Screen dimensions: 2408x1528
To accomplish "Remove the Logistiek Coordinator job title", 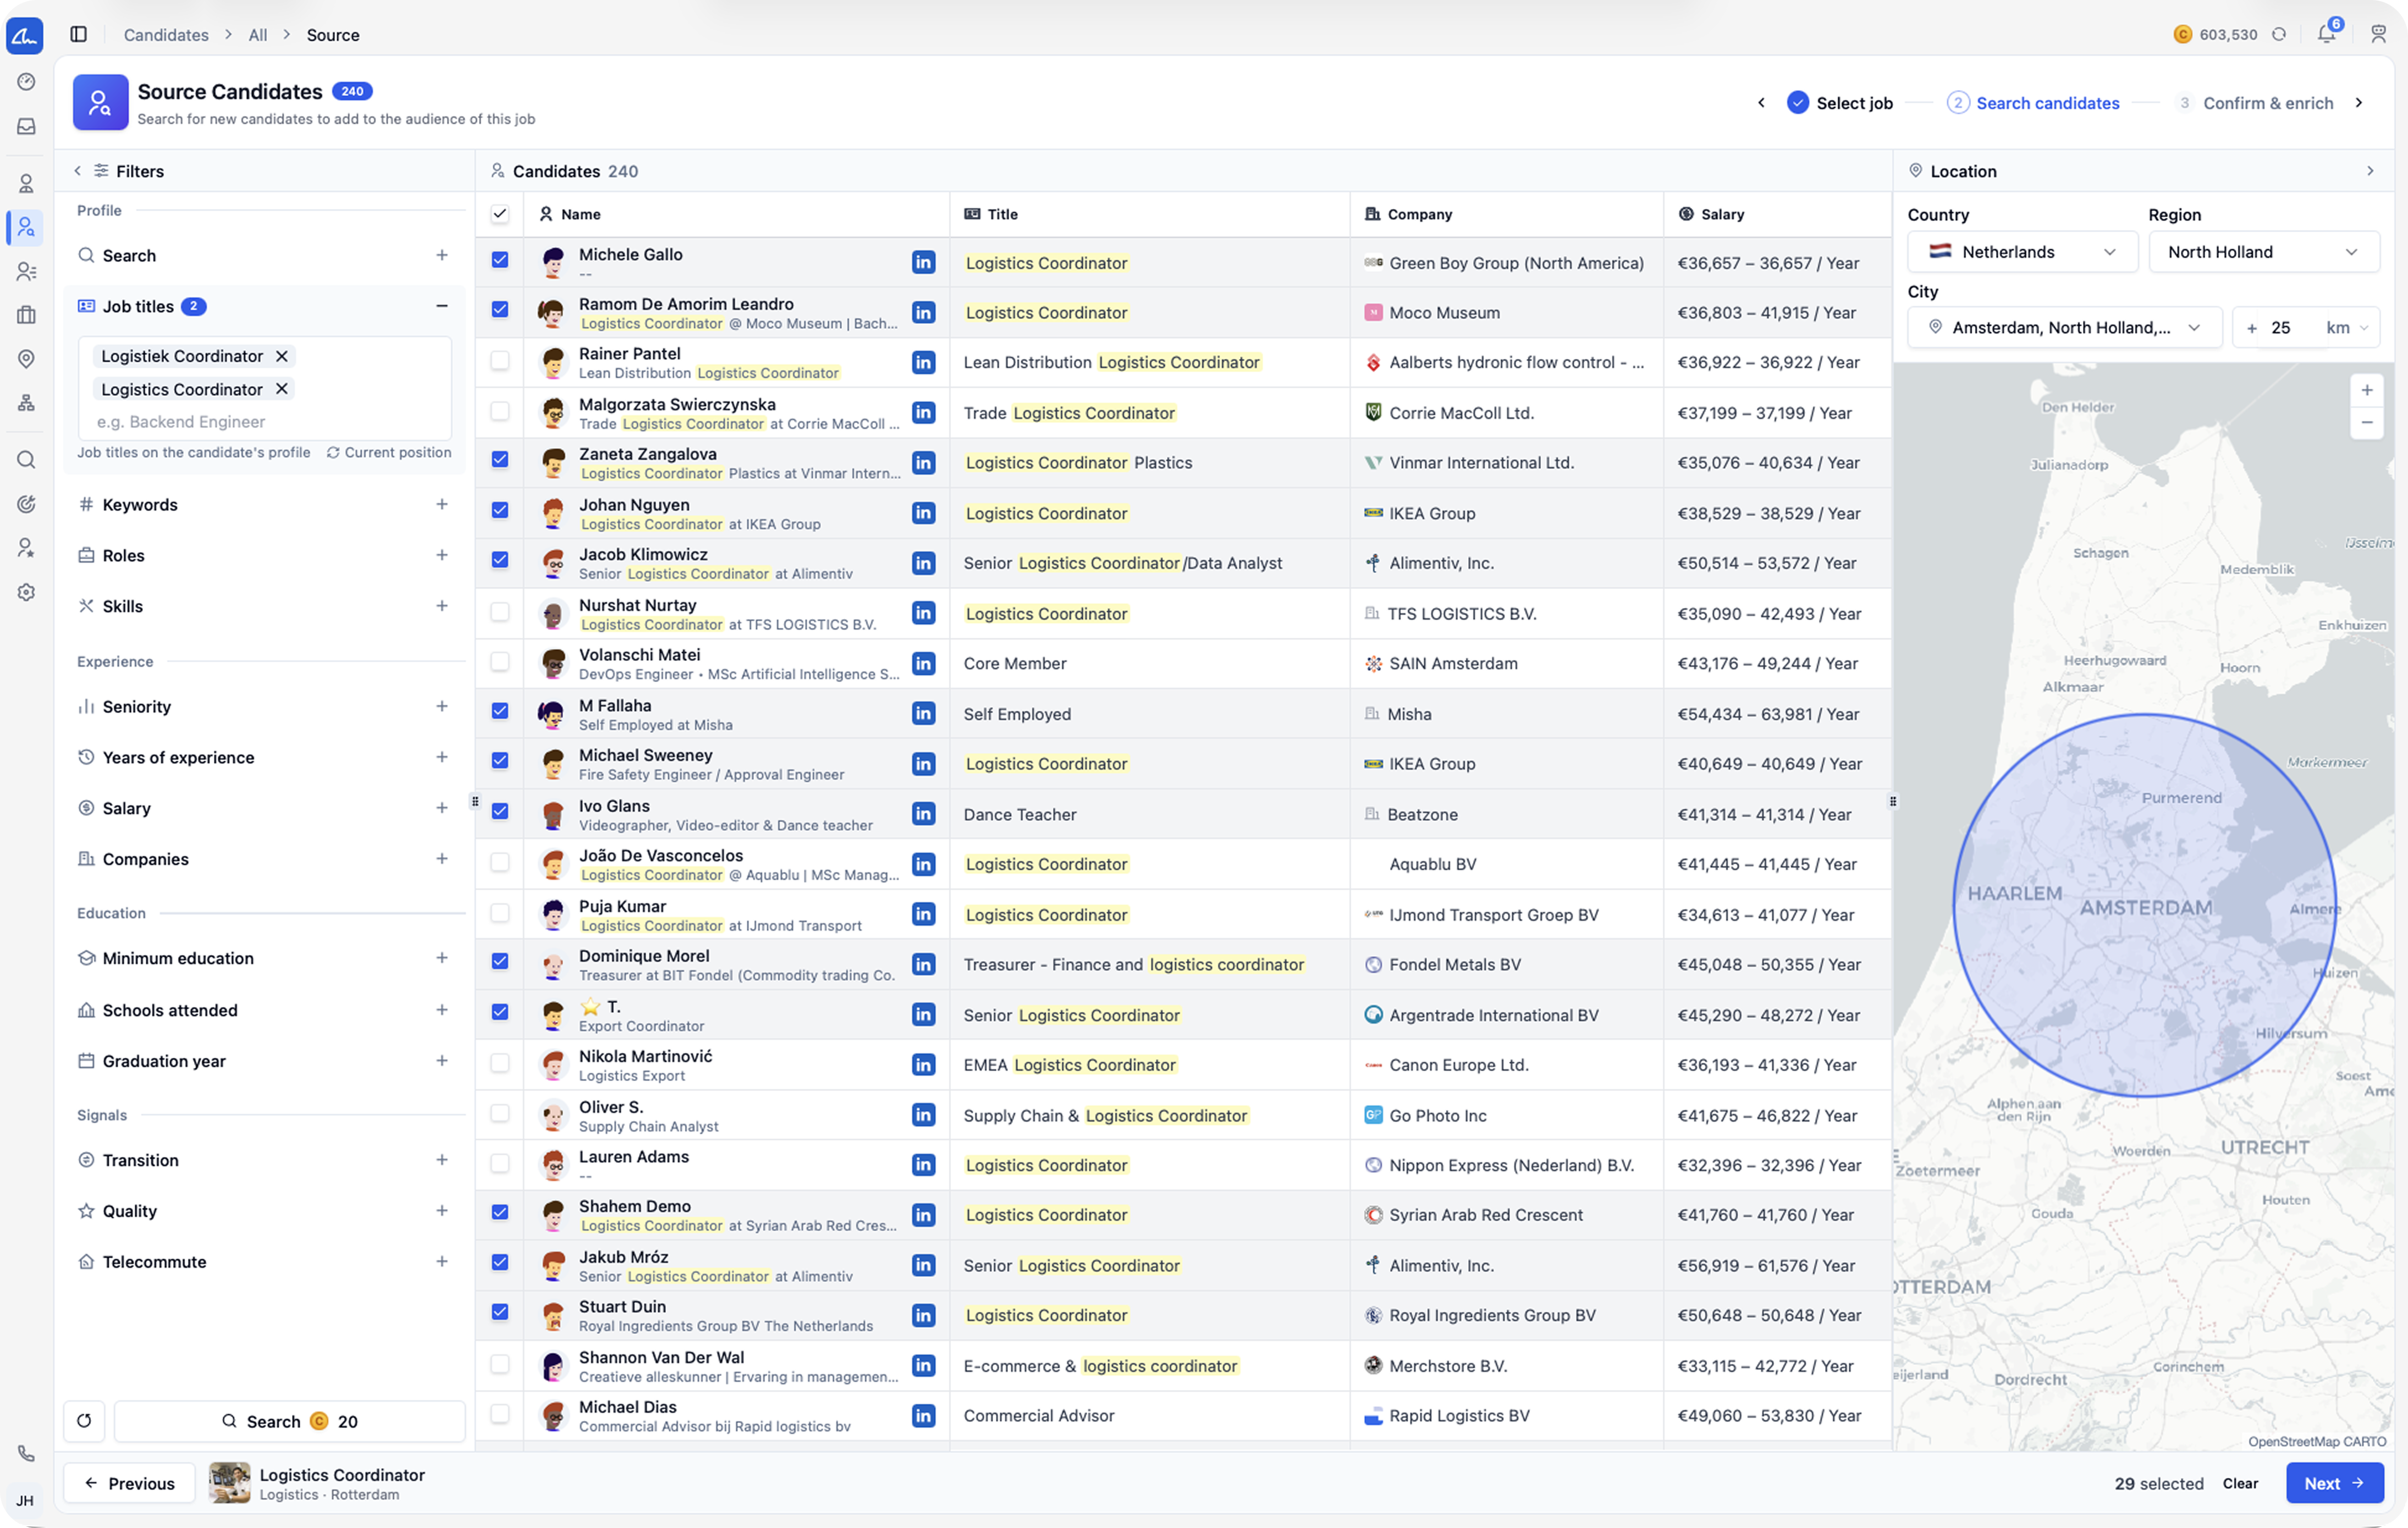I will point(282,356).
